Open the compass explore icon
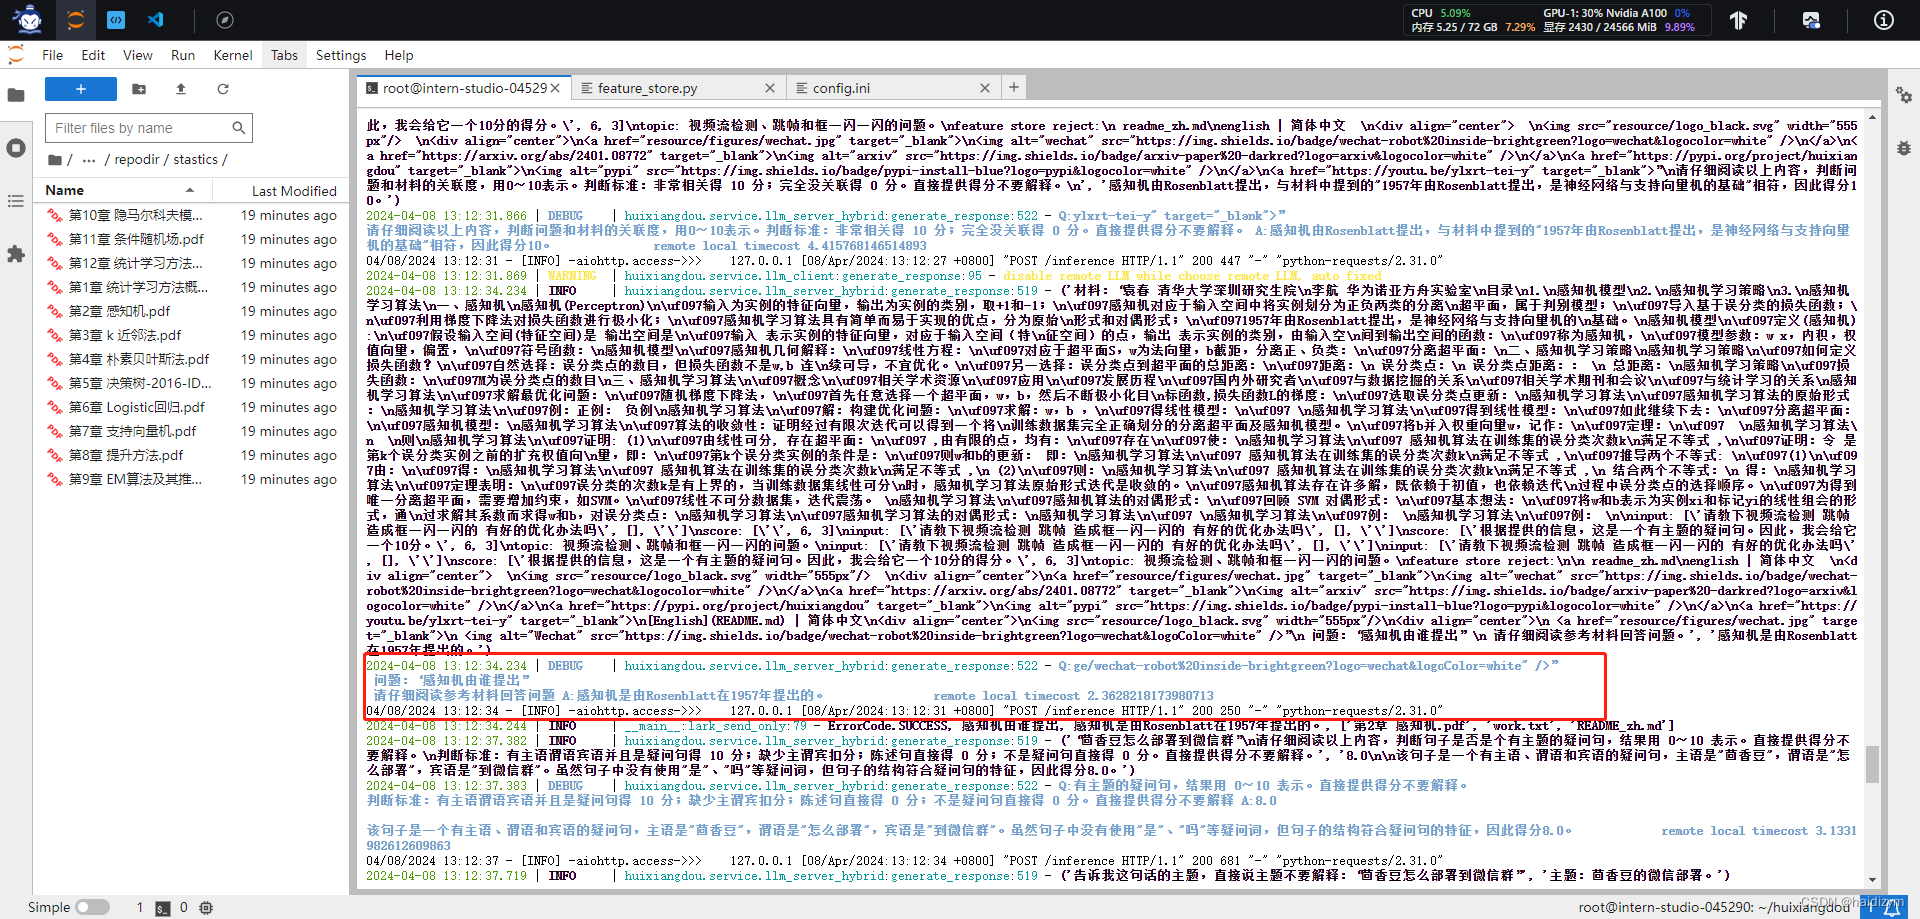The height and width of the screenshot is (919, 1920). pyautogui.click(x=225, y=20)
